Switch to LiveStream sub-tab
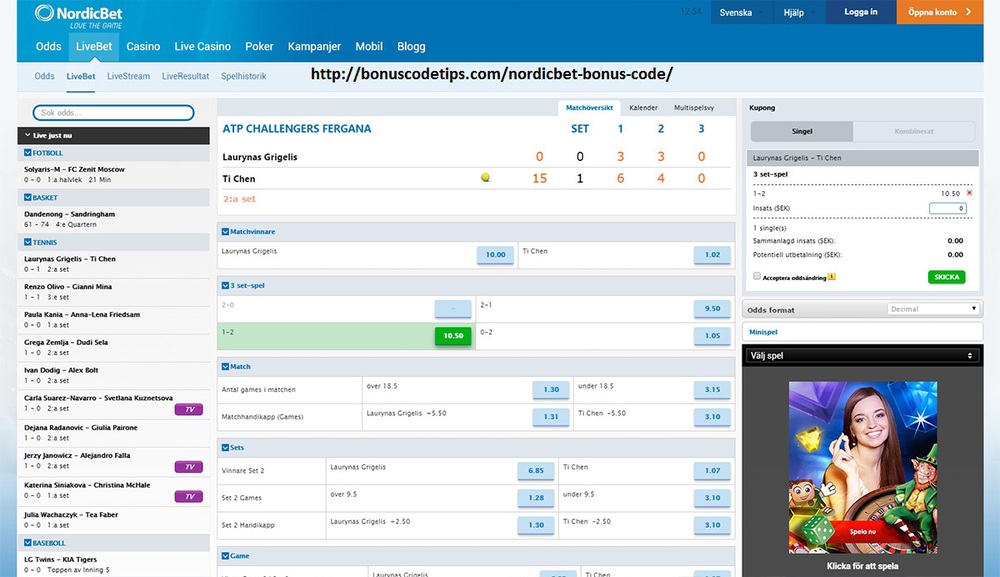Screen dimensions: 1000x577 128,76
